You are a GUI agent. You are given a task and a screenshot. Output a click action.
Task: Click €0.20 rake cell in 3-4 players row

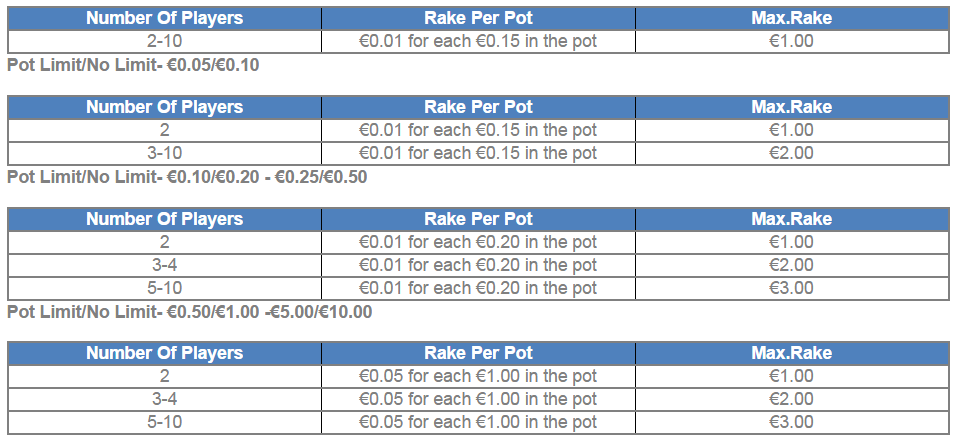click(x=478, y=265)
